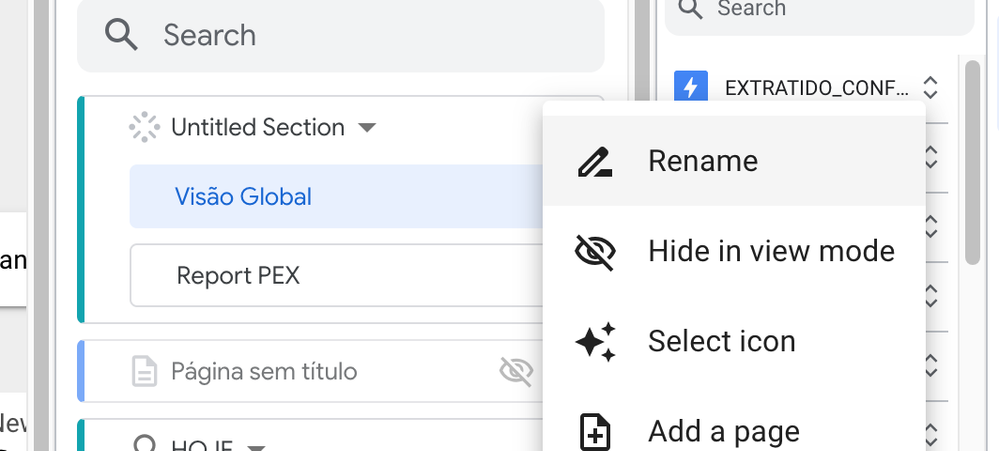Click magnifier icon in the data panel search
The image size is (999, 451).
(691, 8)
